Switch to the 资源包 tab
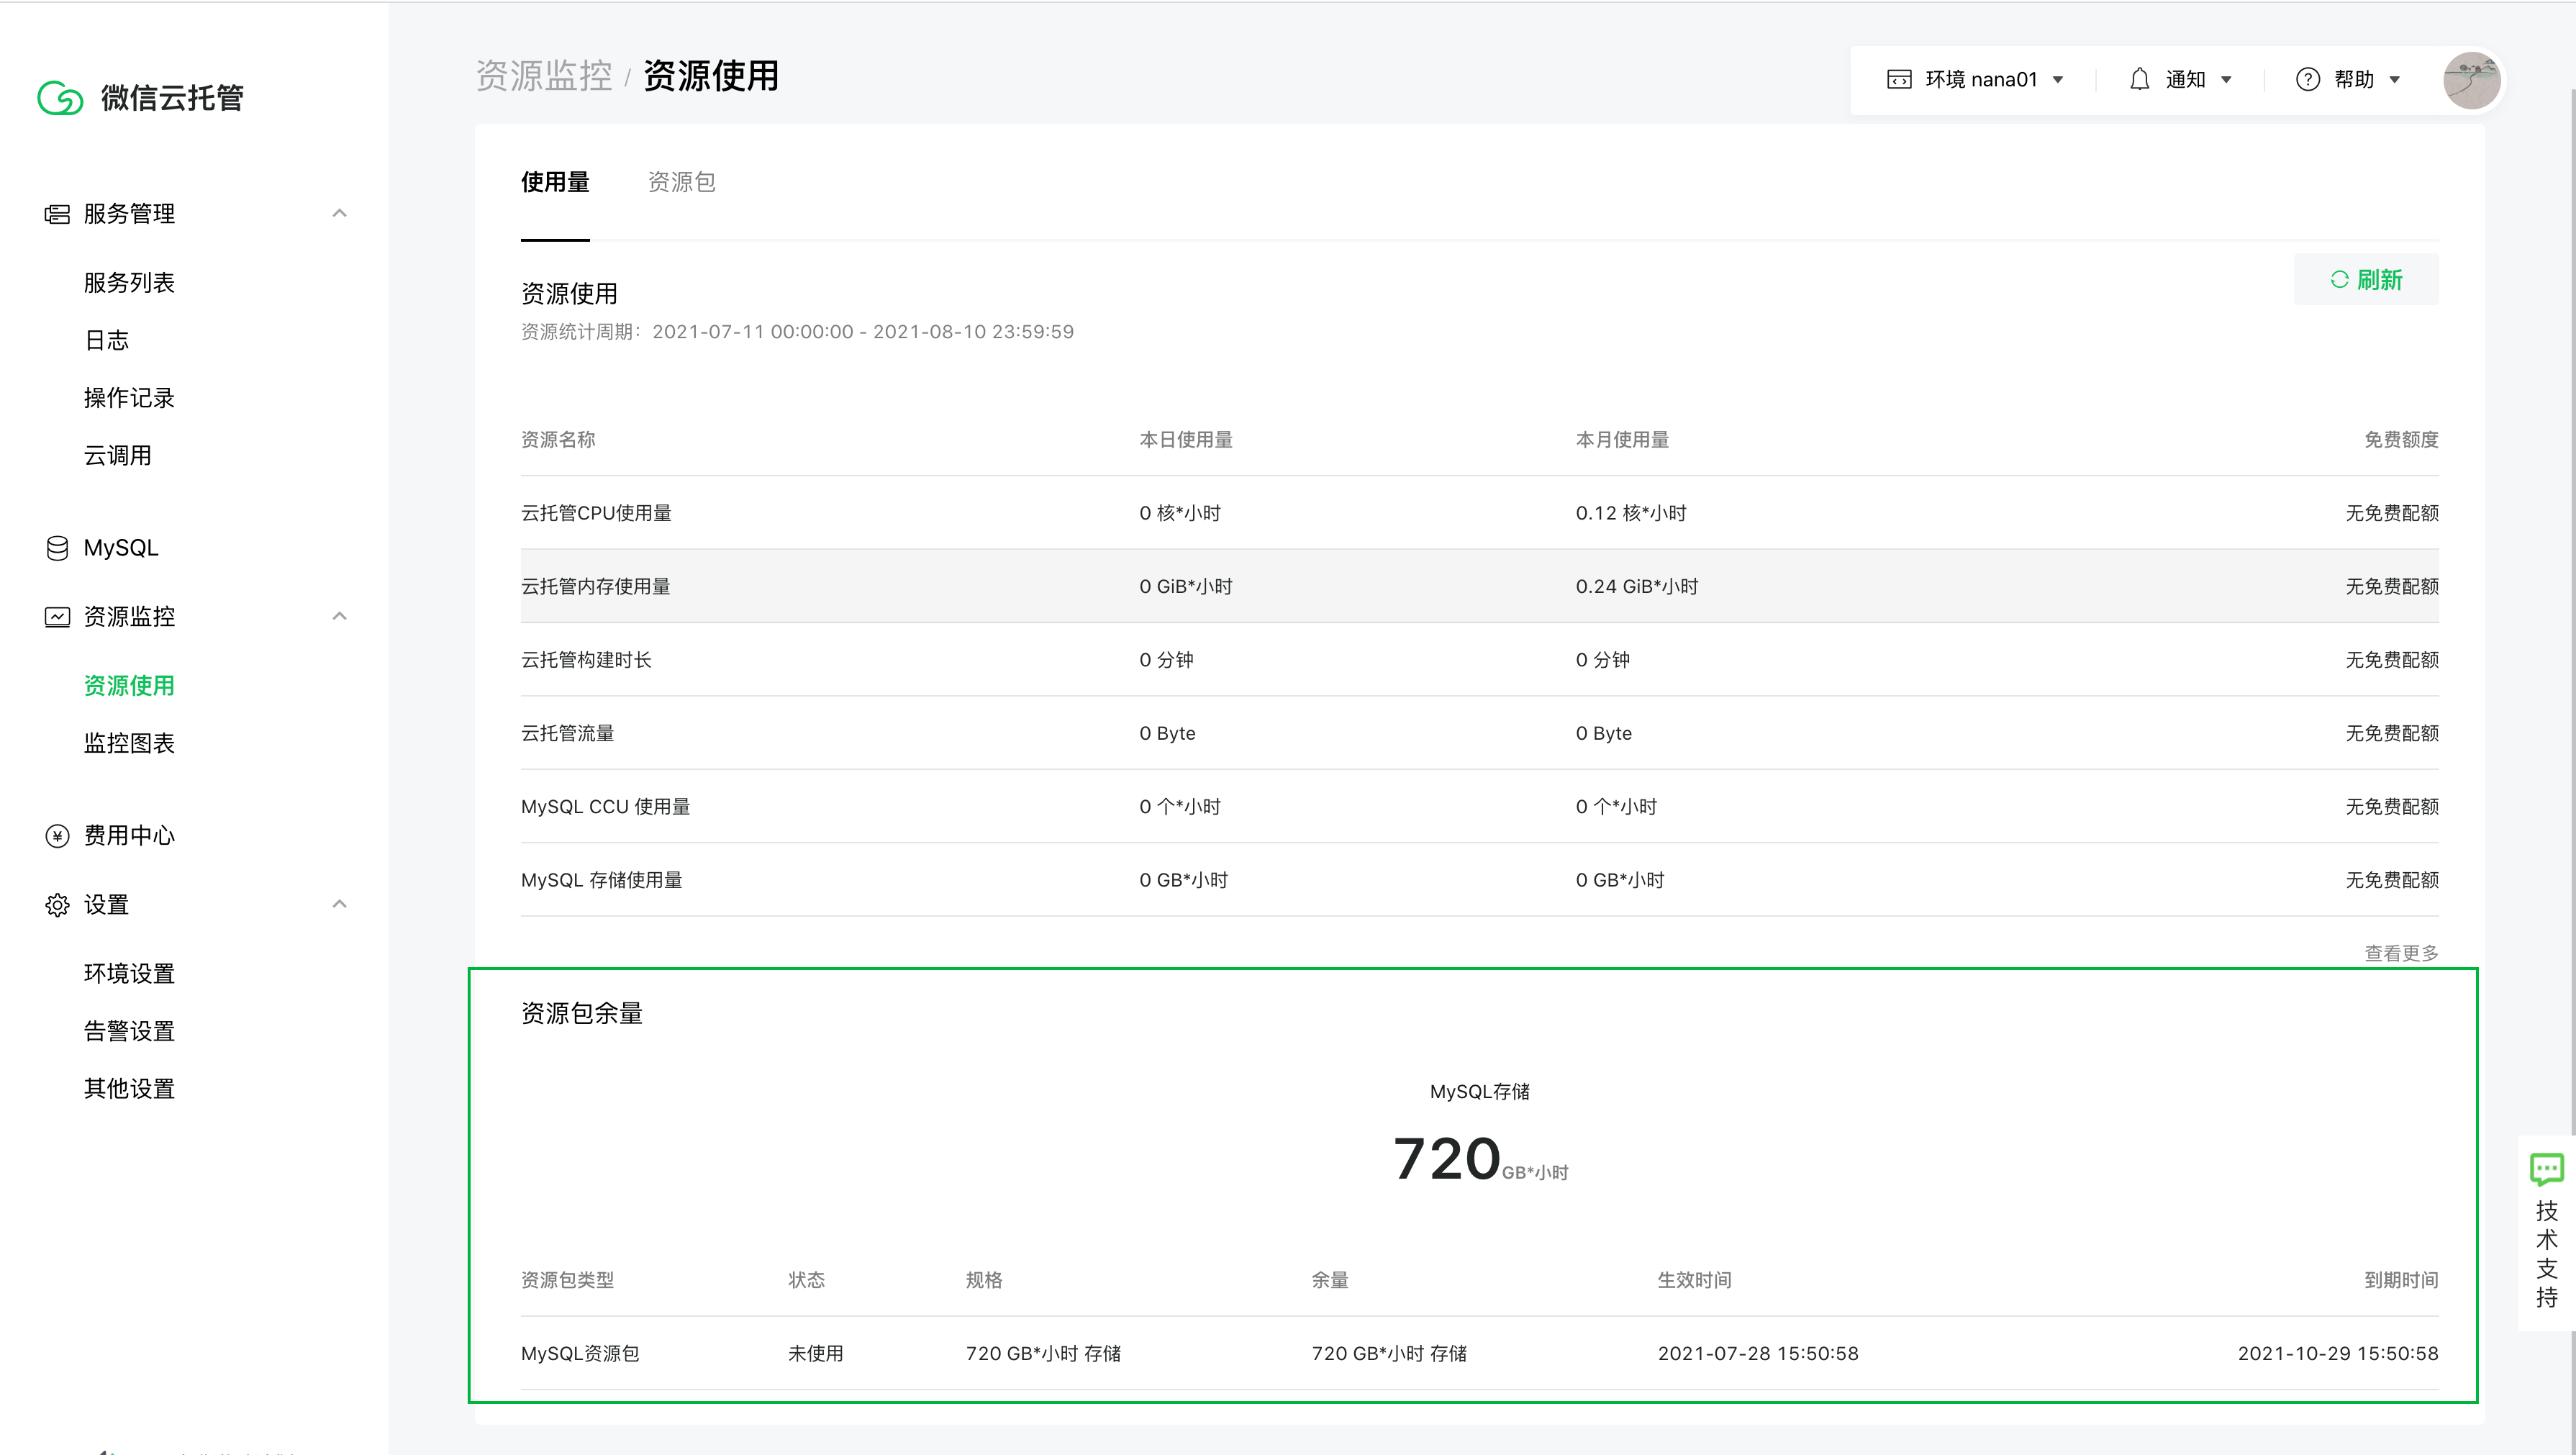 [x=682, y=182]
